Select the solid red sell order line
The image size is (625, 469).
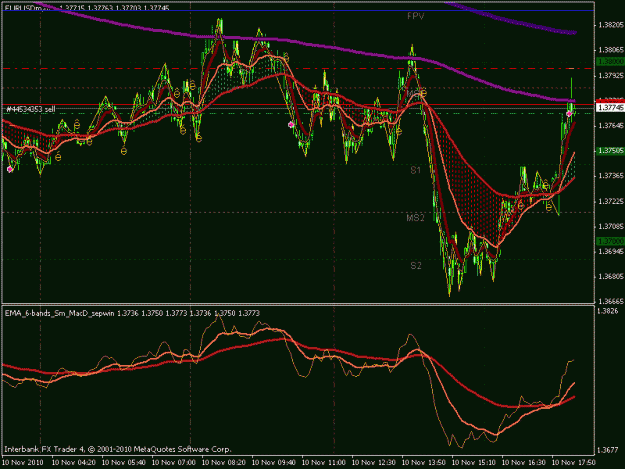298,105
